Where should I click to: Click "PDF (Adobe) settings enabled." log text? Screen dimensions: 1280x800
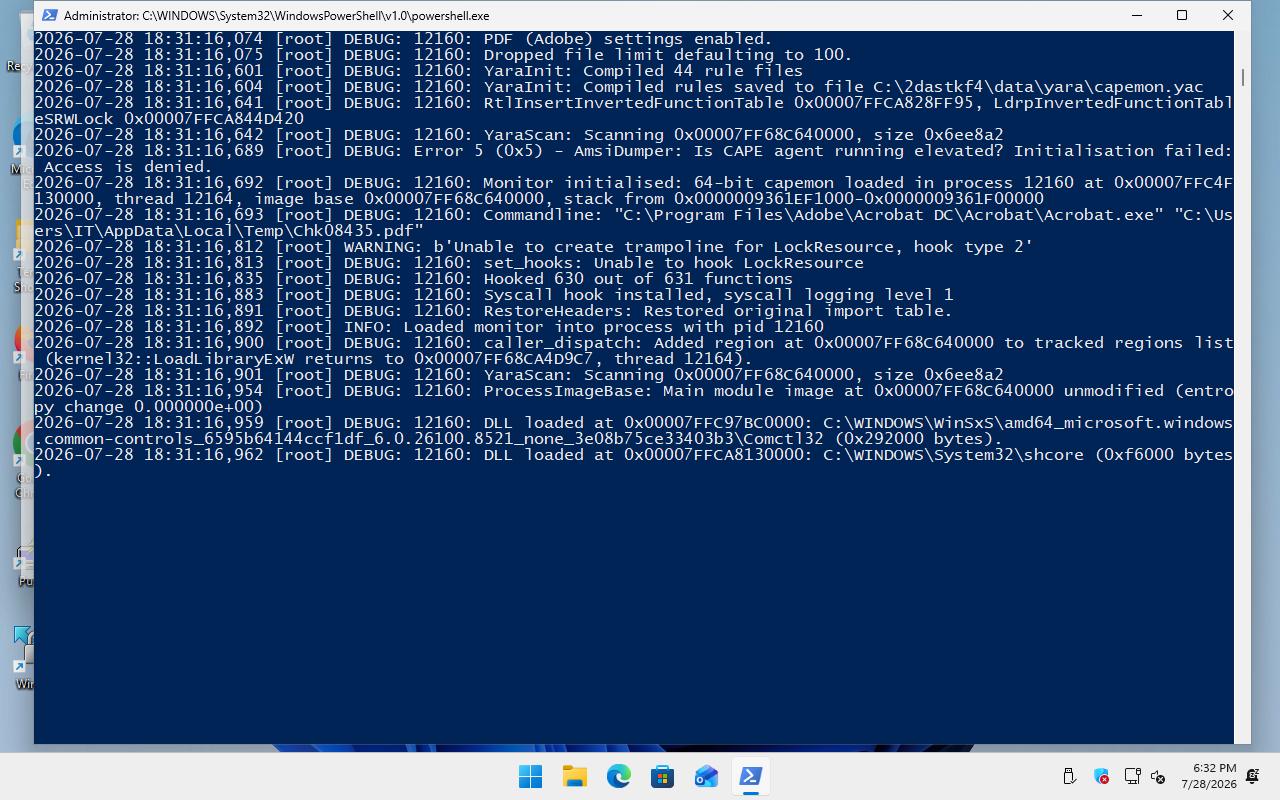pyautogui.click(x=628, y=39)
